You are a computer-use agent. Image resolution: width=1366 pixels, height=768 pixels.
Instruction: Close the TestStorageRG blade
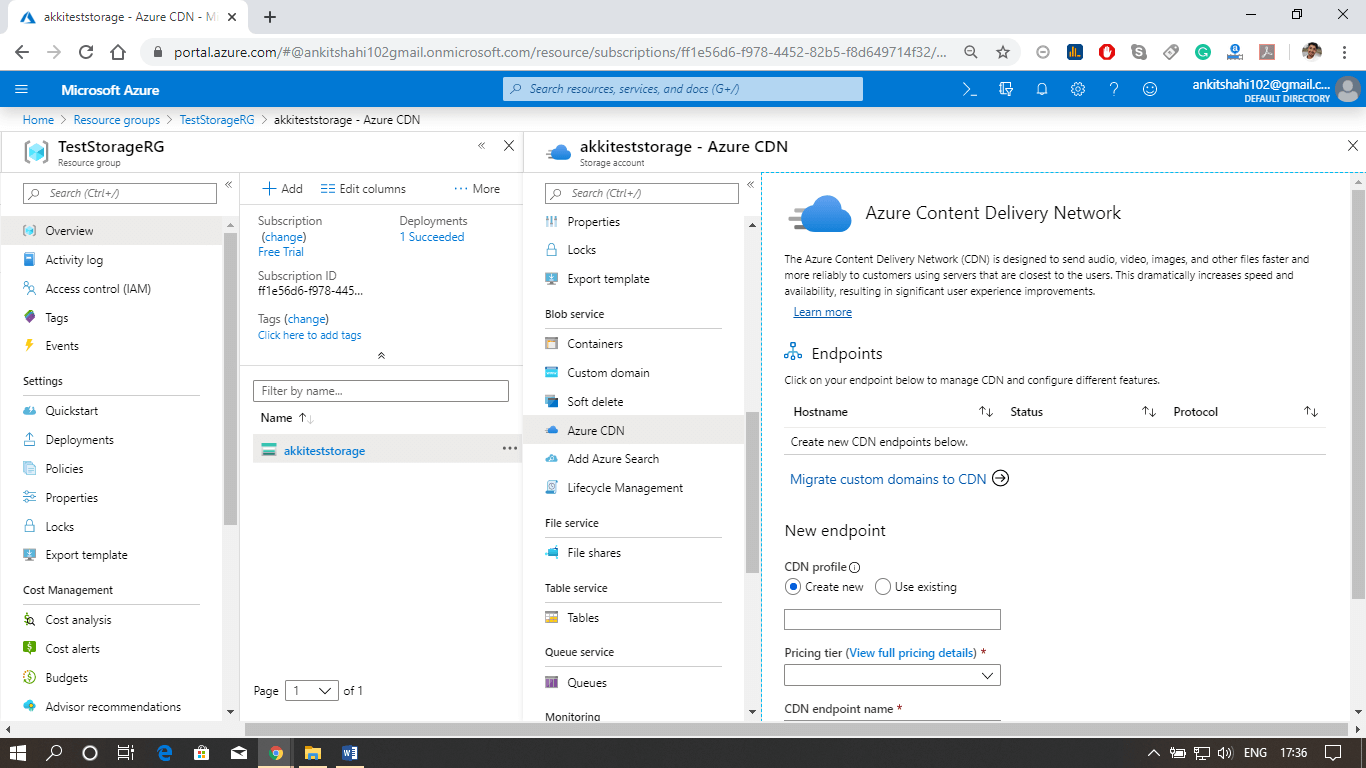coord(509,146)
